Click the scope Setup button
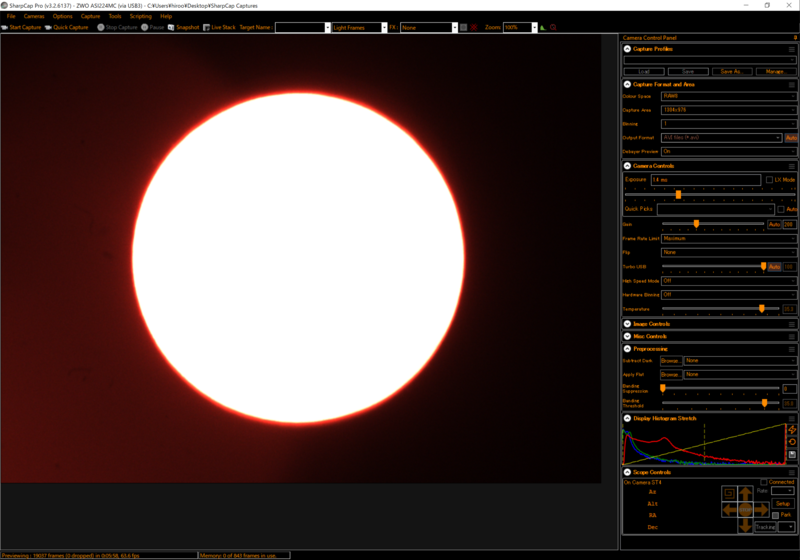This screenshot has width=800, height=560. pyautogui.click(x=783, y=503)
